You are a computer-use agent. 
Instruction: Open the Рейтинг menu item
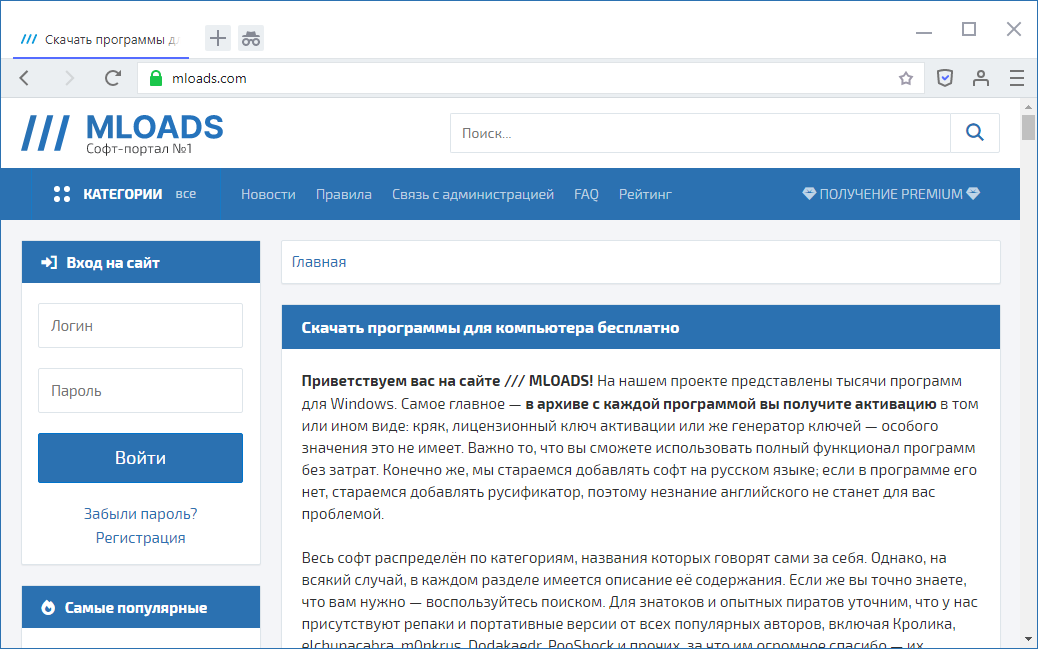coord(645,194)
